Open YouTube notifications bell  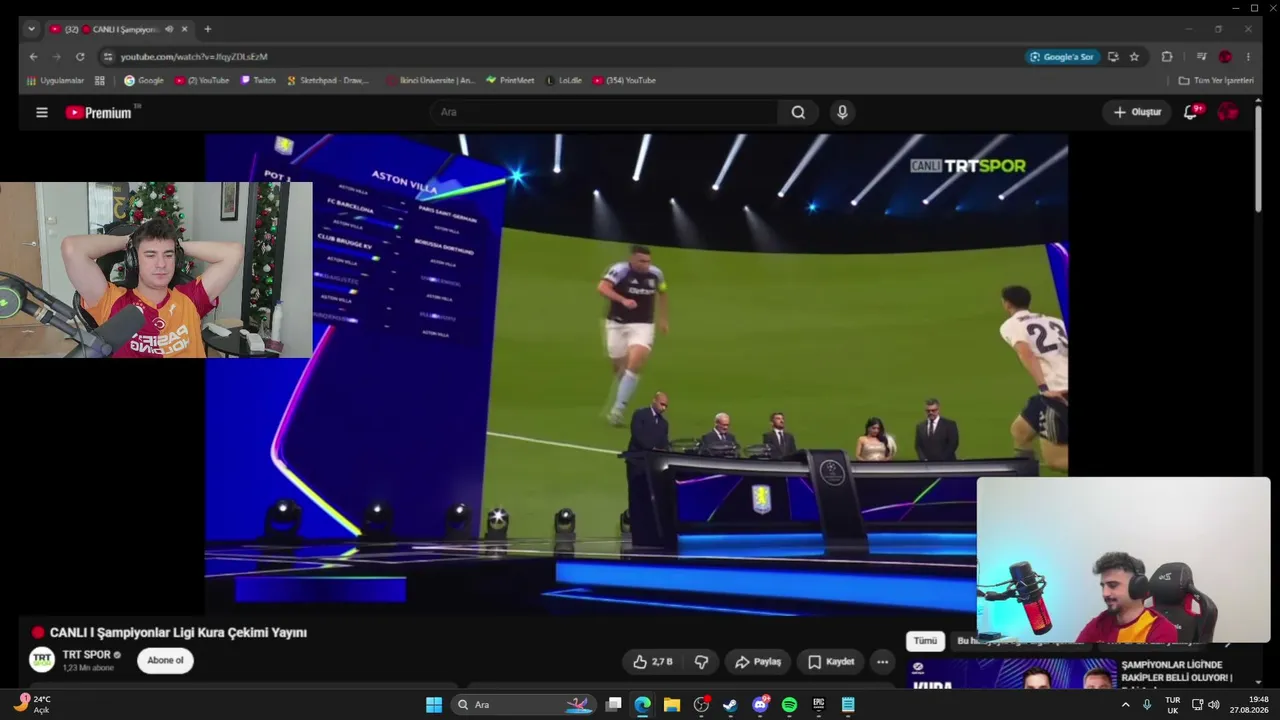[x=1190, y=112]
